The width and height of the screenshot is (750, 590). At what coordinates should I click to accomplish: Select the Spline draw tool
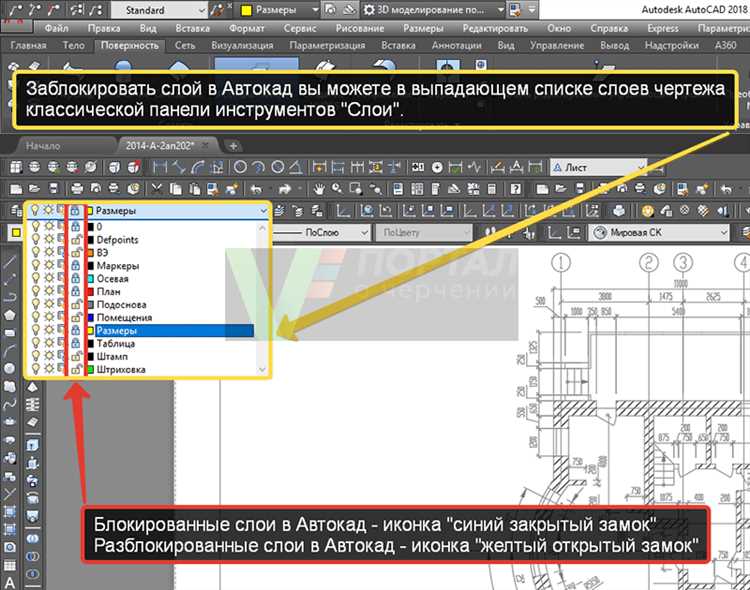coord(10,404)
